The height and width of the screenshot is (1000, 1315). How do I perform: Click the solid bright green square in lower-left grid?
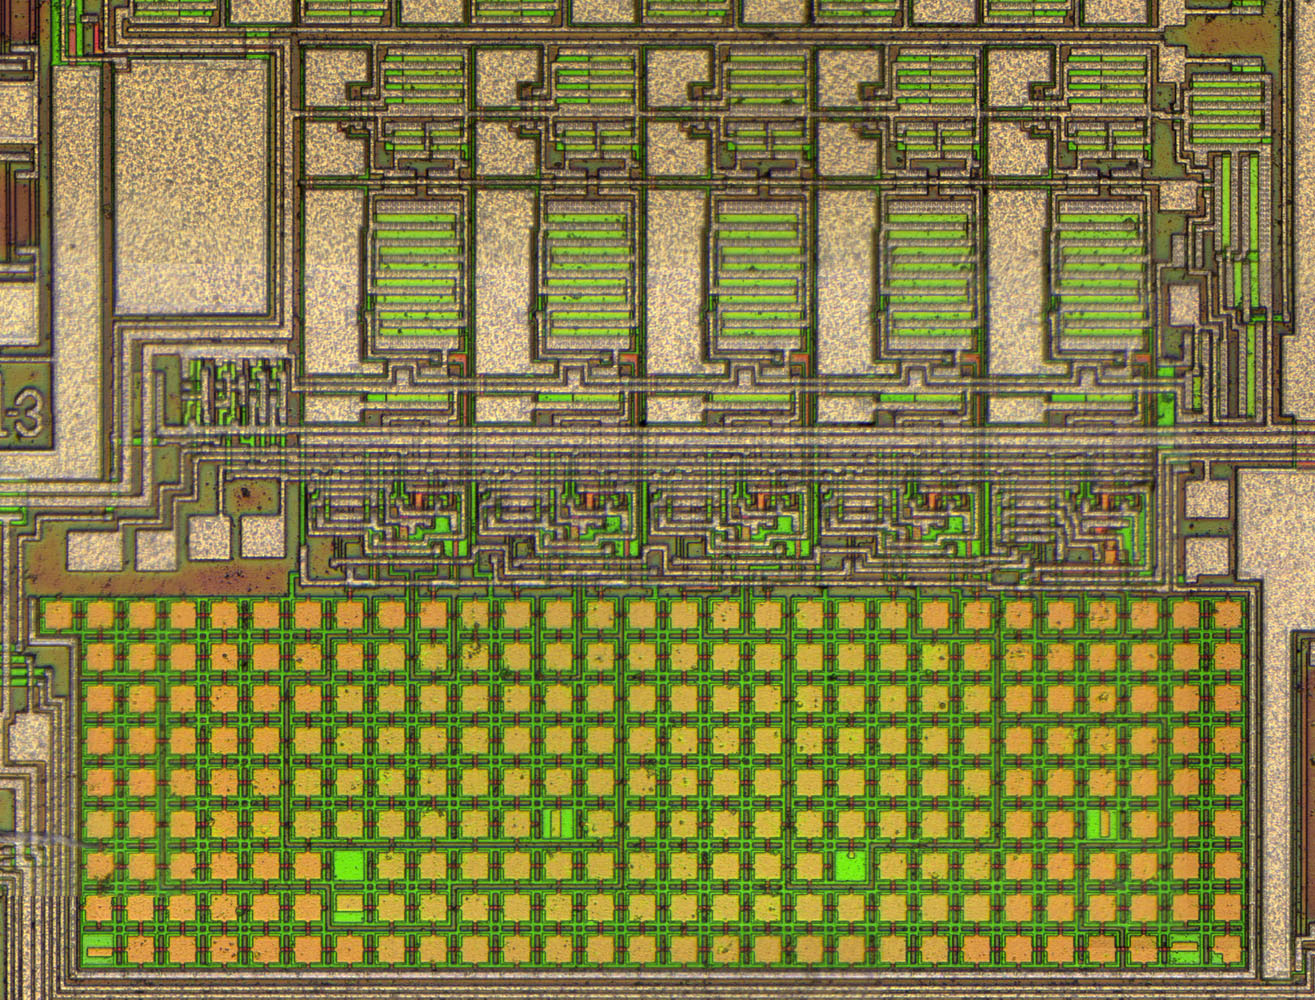349,865
